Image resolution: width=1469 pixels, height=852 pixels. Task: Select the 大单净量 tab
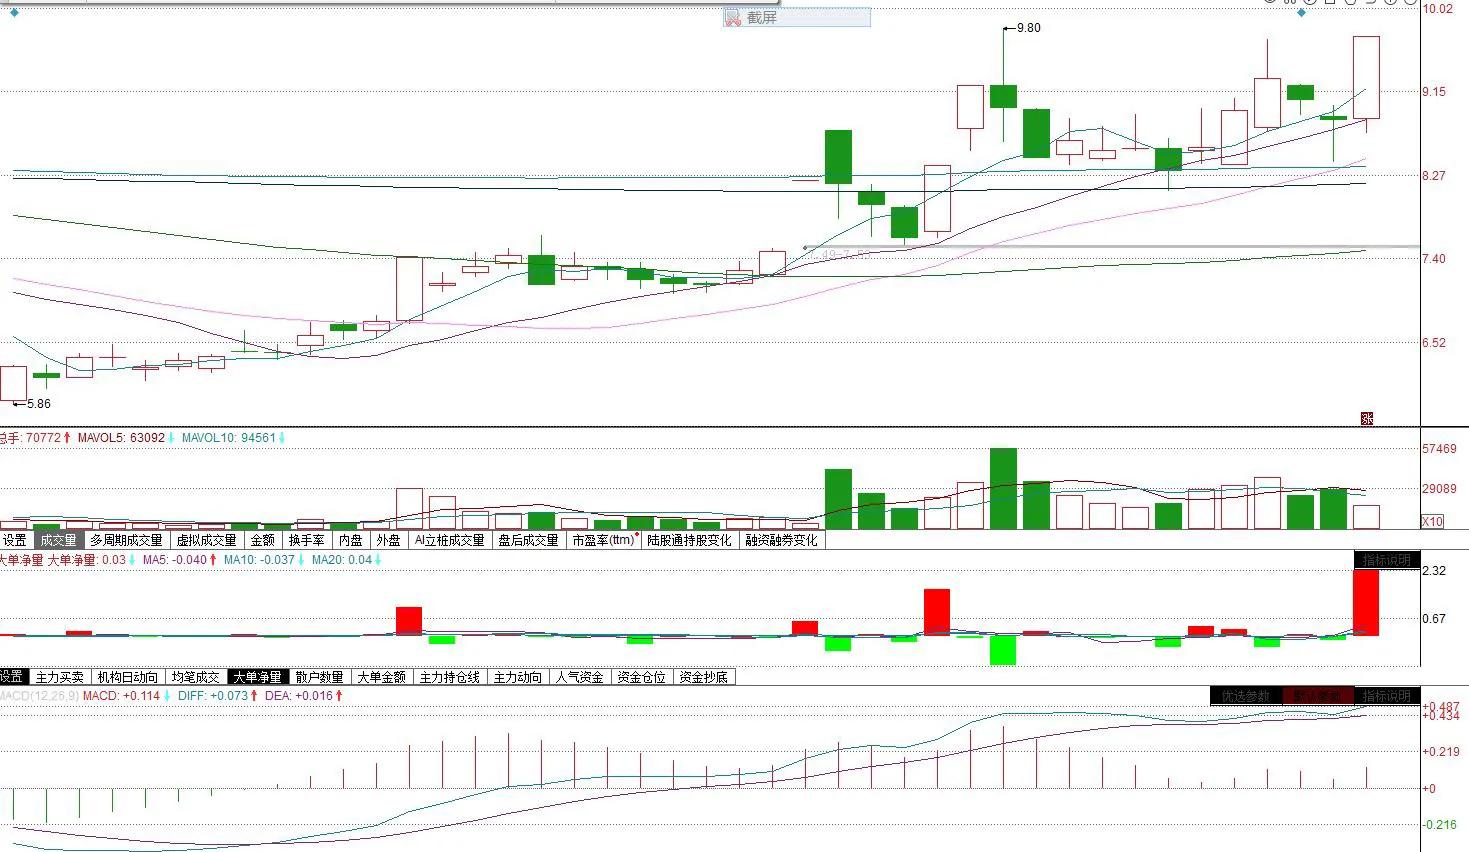(258, 677)
